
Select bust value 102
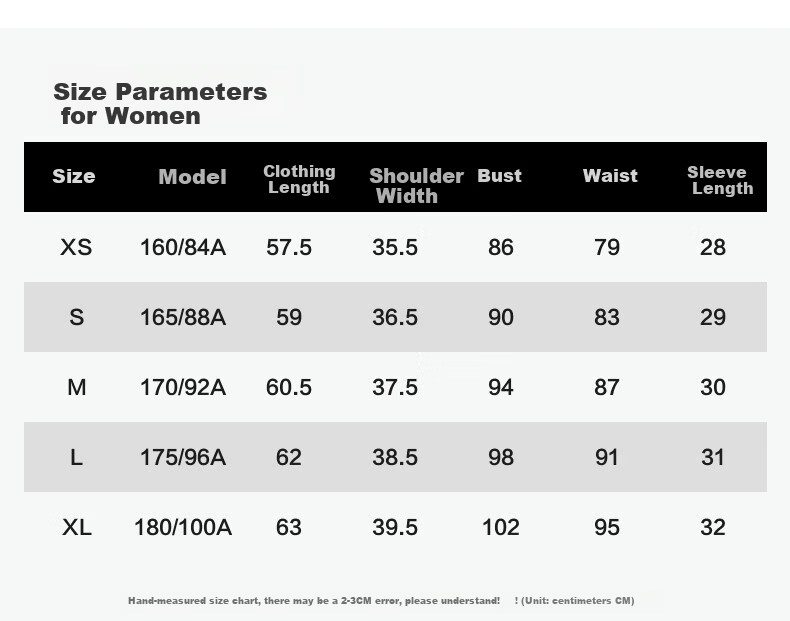[501, 527]
